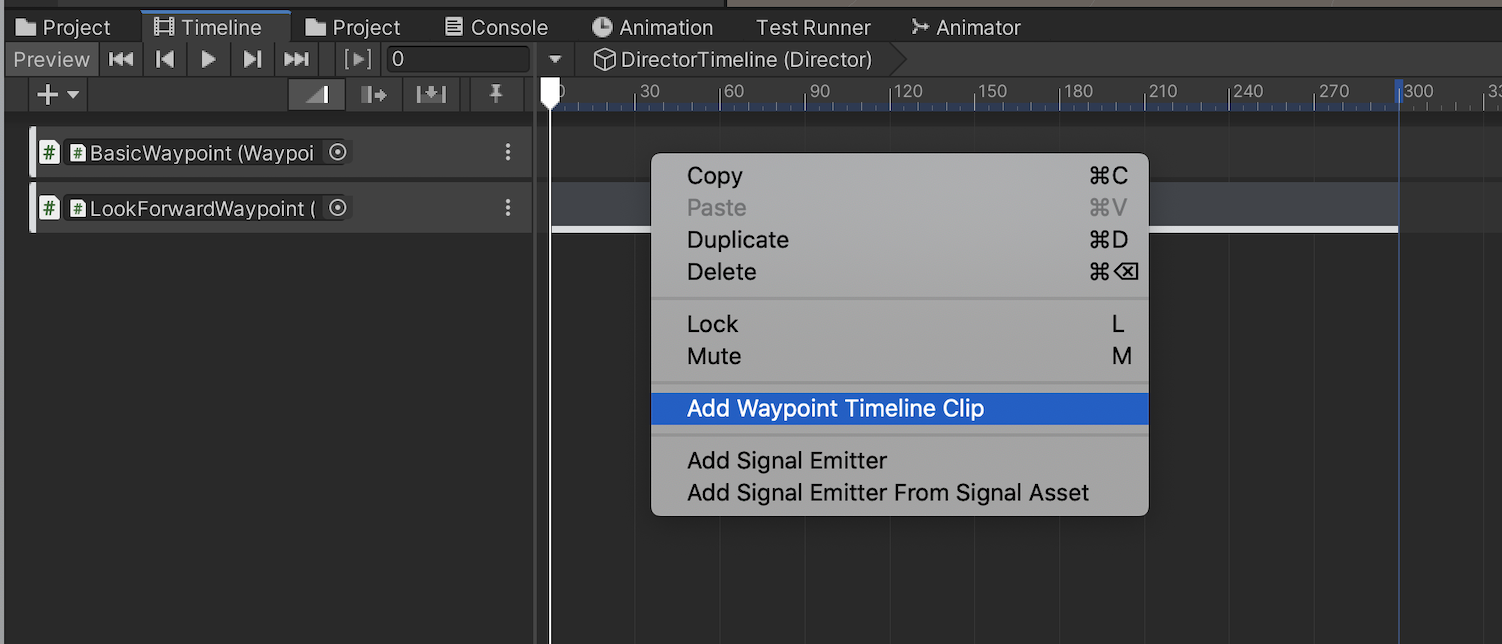Open the add track plus dropdown

pyautogui.click(x=59, y=94)
